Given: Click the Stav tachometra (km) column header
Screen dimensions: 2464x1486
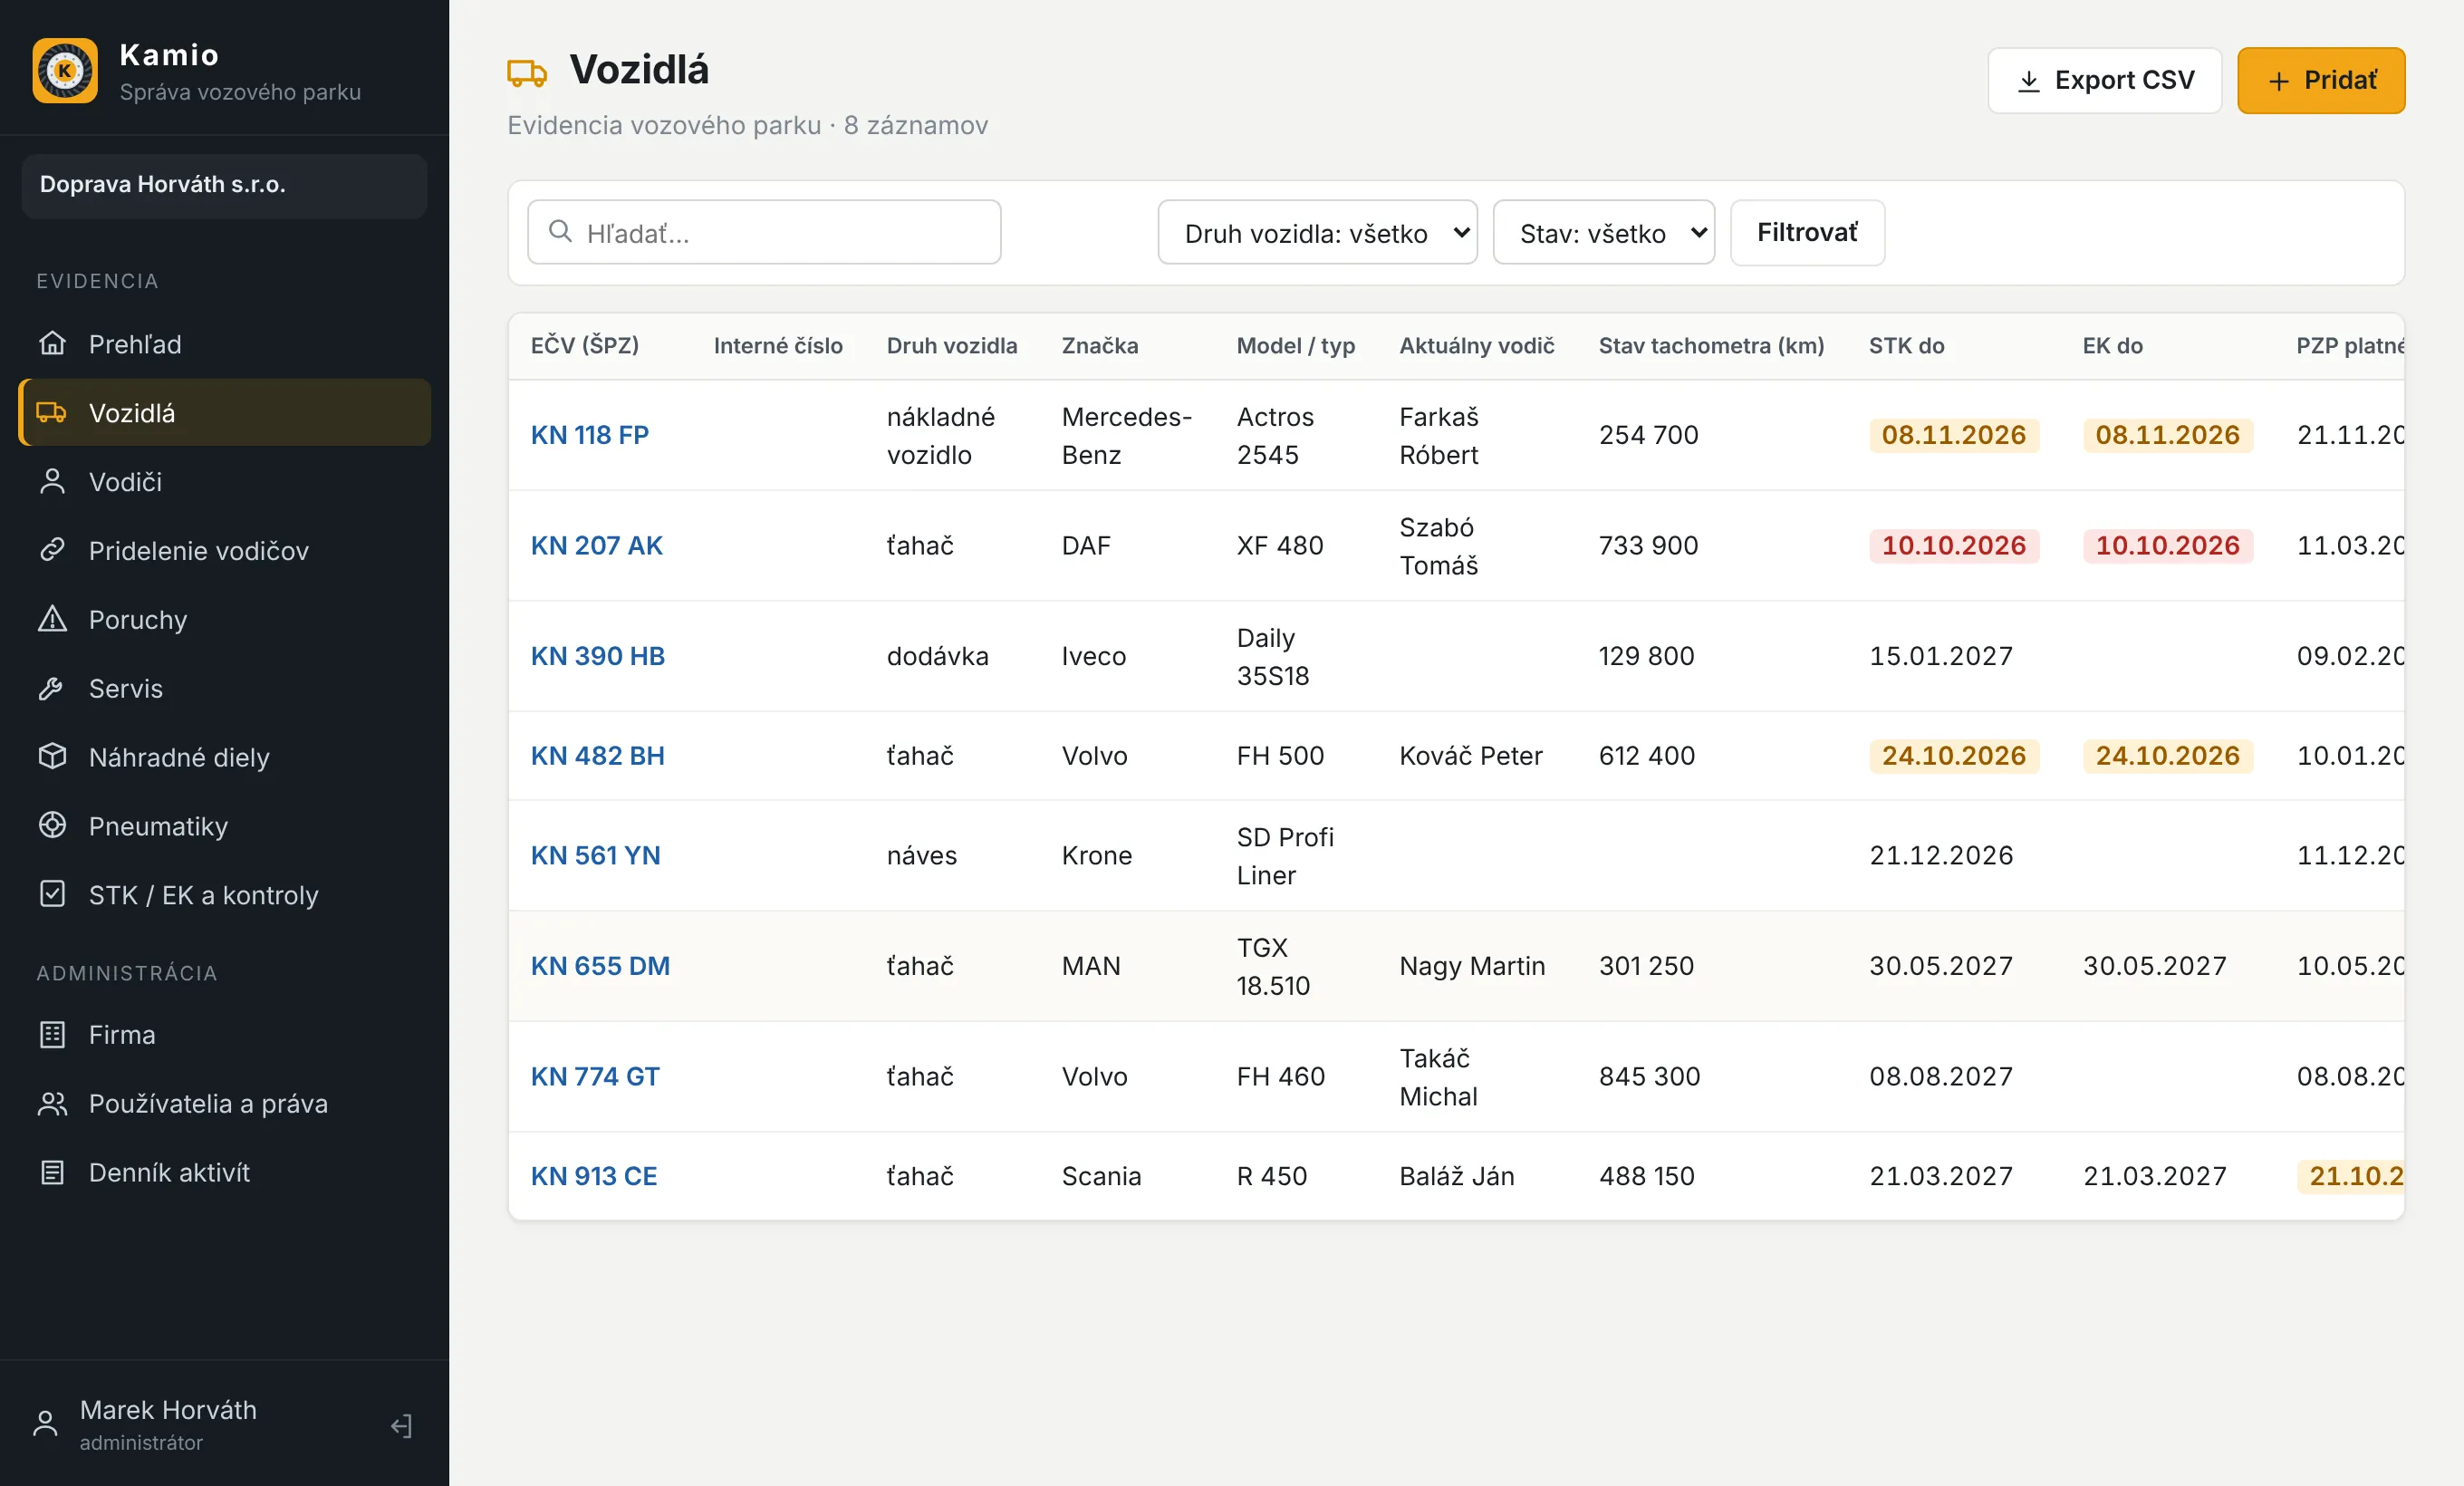Looking at the screenshot, I should click(x=1711, y=345).
